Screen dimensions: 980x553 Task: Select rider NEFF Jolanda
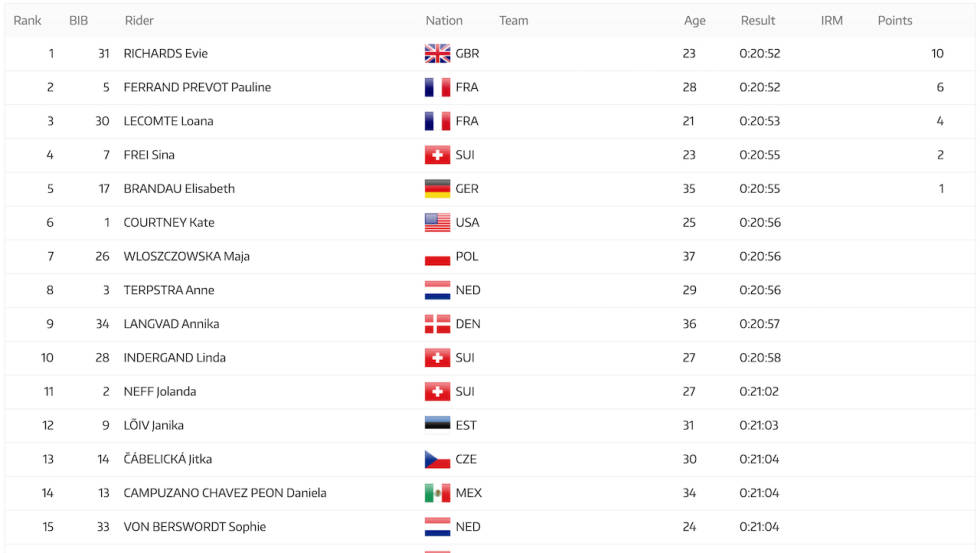160,392
